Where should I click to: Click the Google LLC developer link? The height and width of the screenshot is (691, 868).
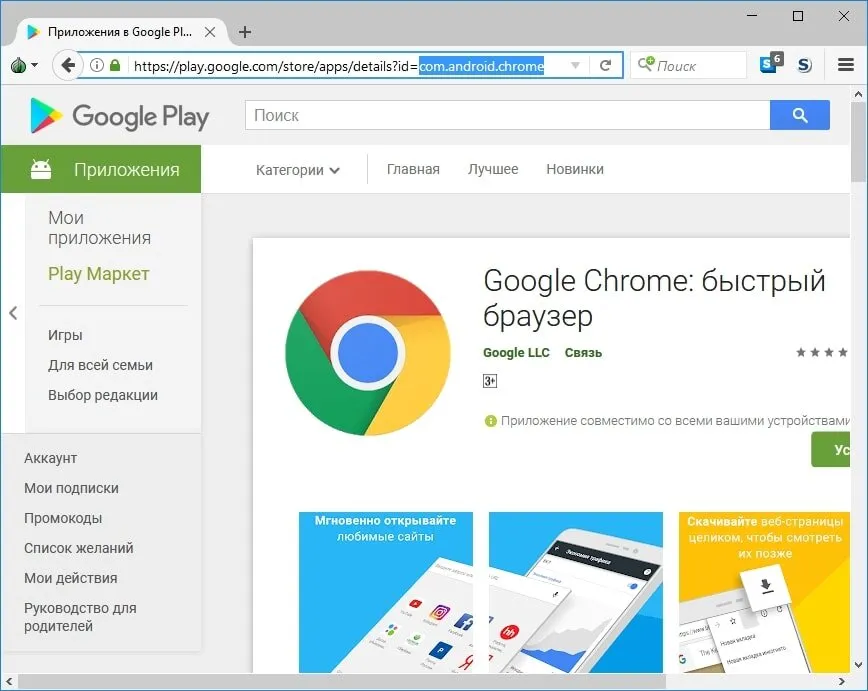[516, 353]
